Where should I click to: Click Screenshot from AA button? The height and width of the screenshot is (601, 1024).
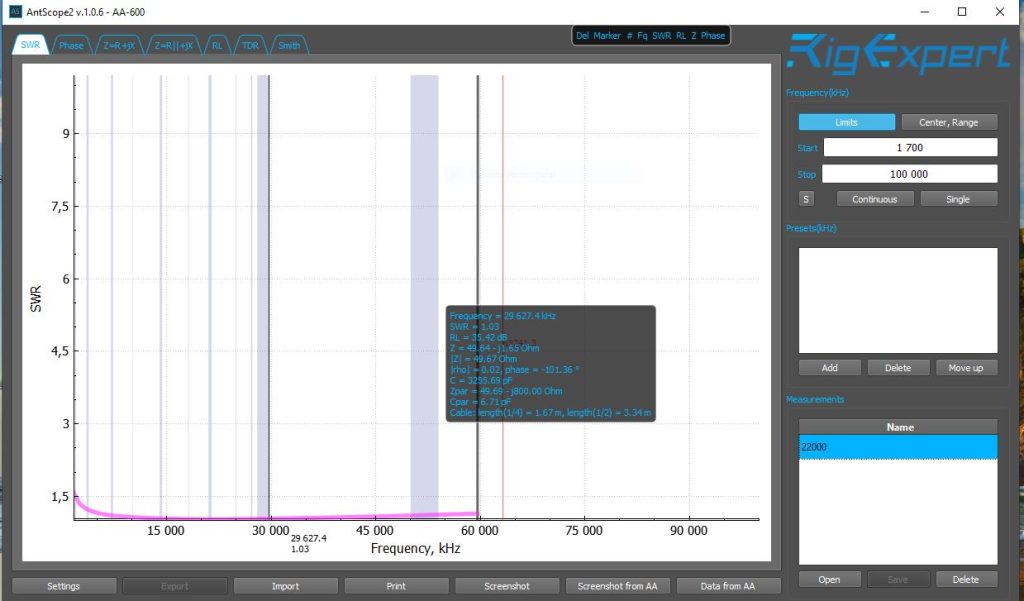pyautogui.click(x=617, y=586)
